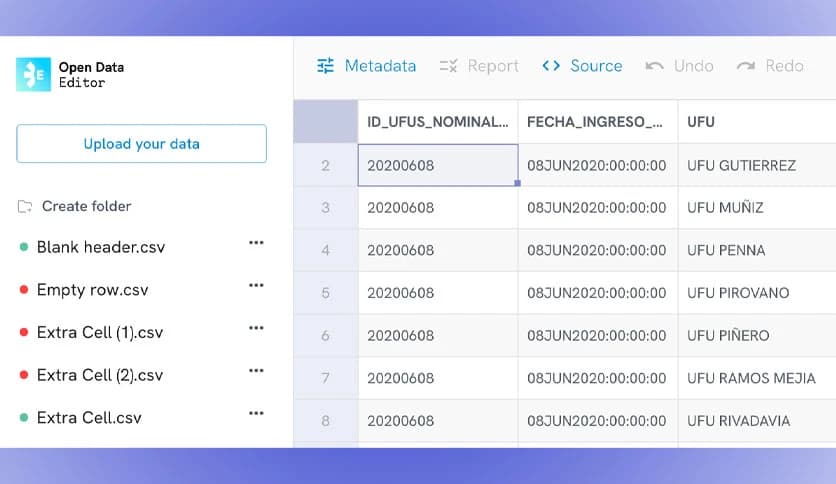This screenshot has height=484, width=836.
Task: Select the 20200608 cell in row 2
Action: coord(438,165)
